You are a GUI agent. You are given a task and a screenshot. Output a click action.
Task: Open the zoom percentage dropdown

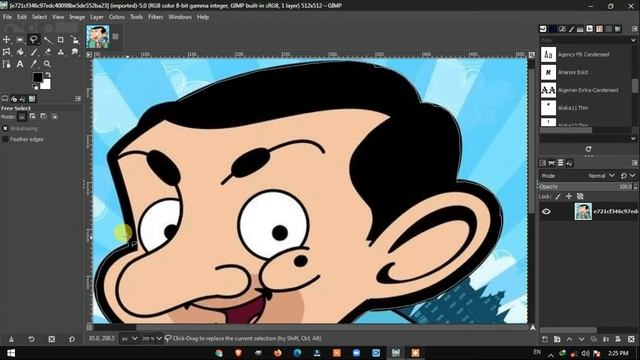152,339
